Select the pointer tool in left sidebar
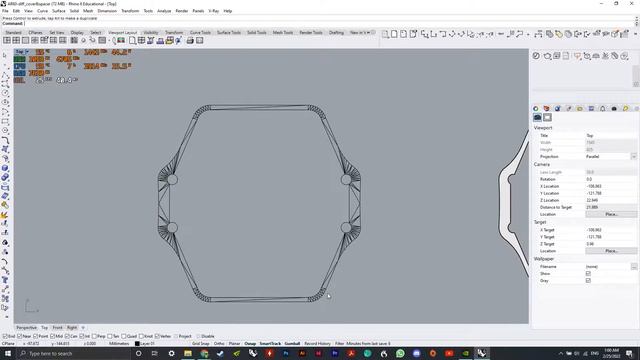Screen dimensions: 640x360 5,55
